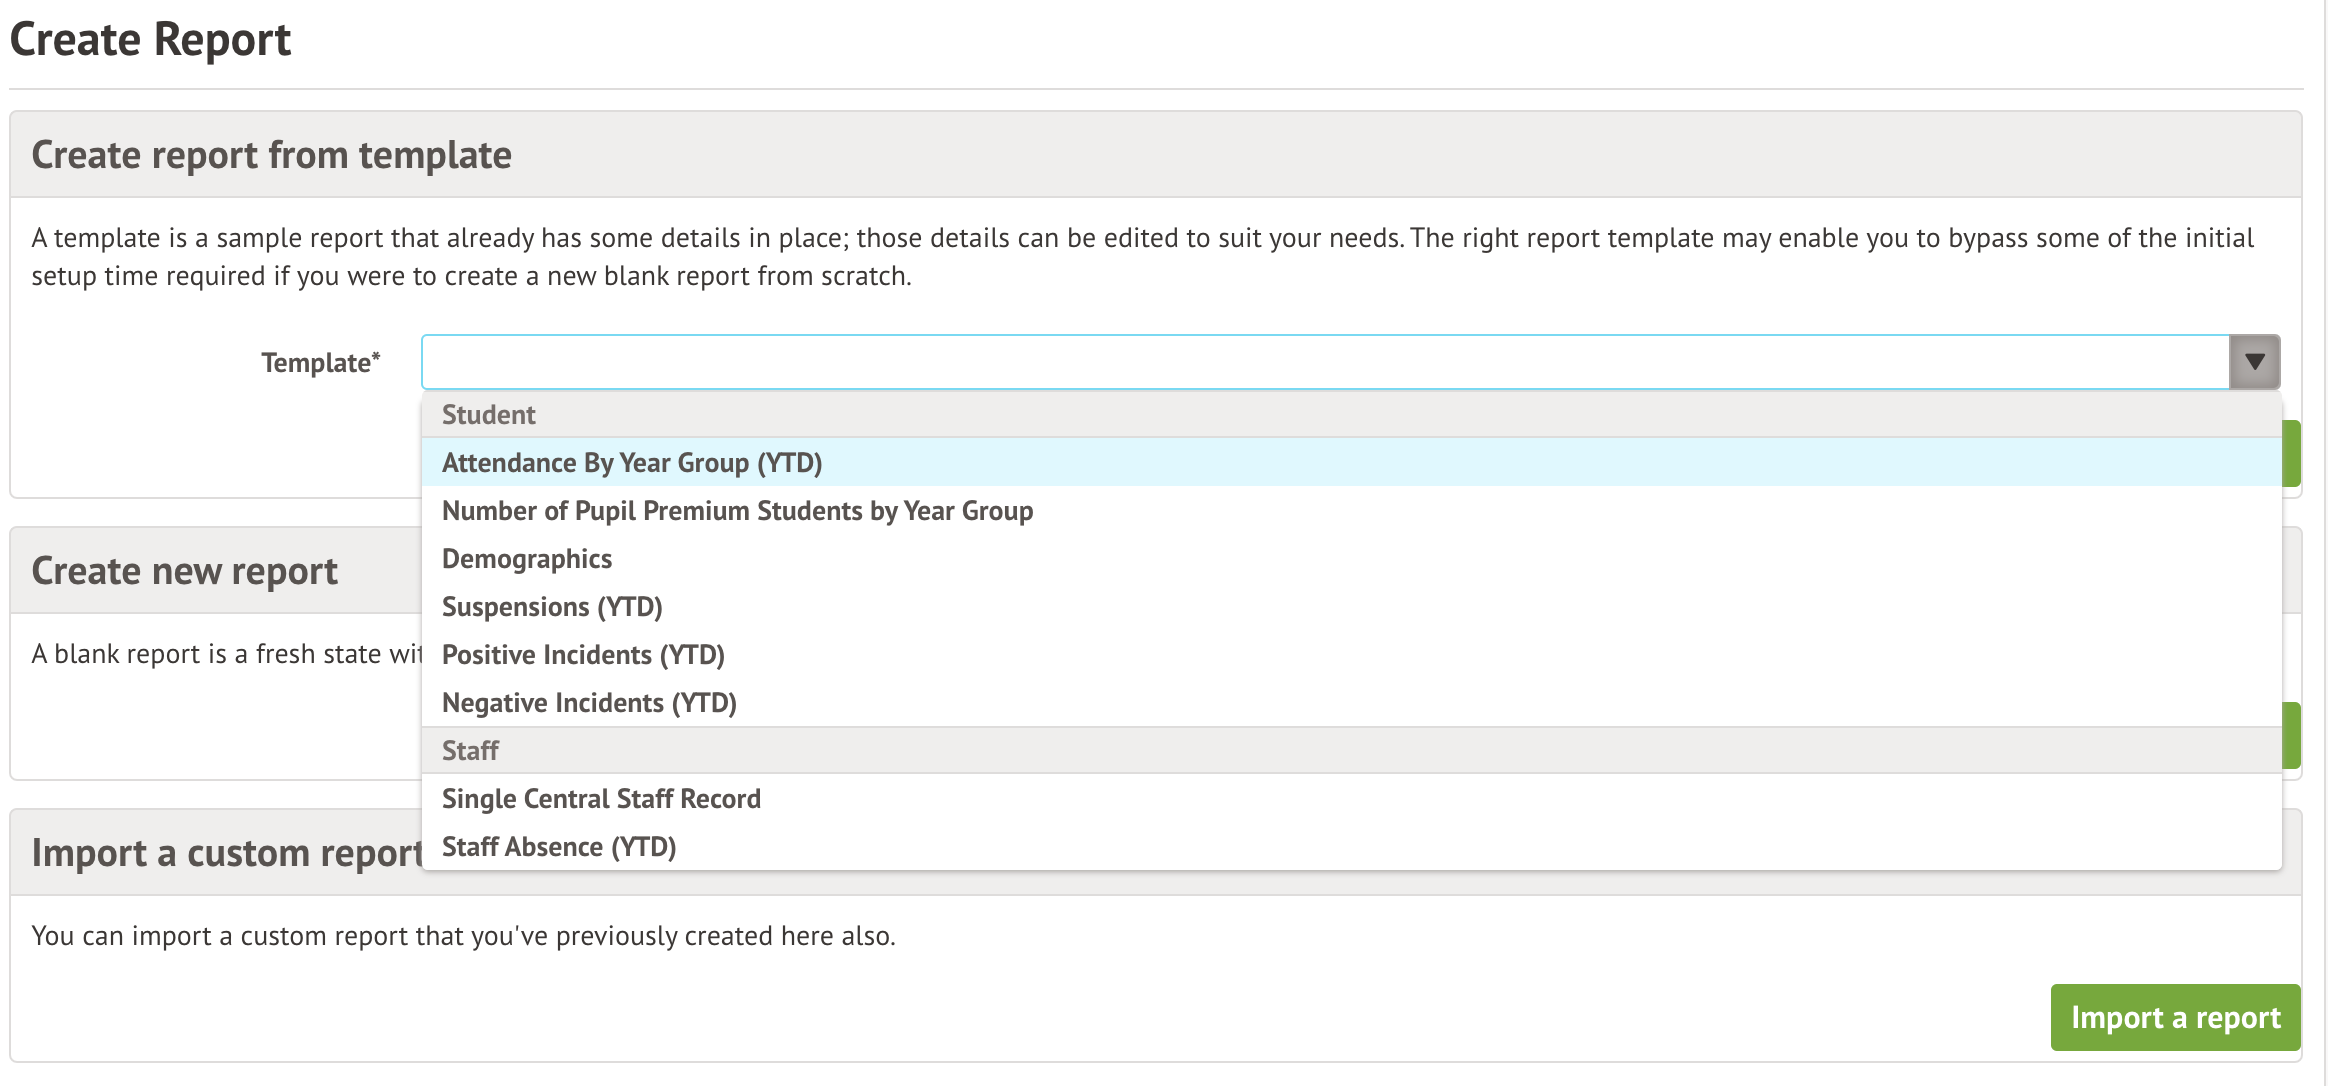This screenshot has height=1086, width=2328.
Task: Select Single Central Staff Record template
Action: click(x=601, y=799)
